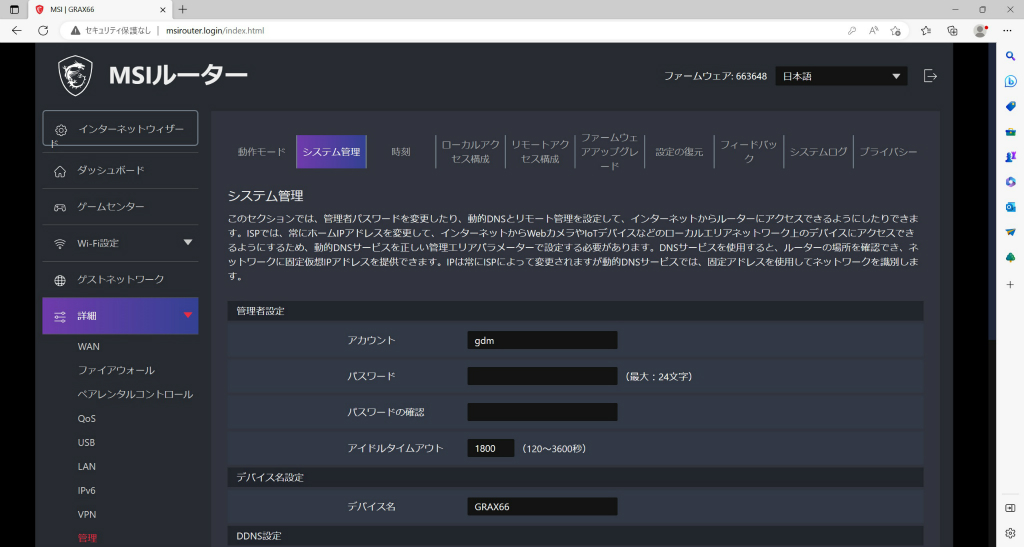The height and width of the screenshot is (547, 1024).
Task: Click the read aloud icon in address bar
Action: coord(873,31)
